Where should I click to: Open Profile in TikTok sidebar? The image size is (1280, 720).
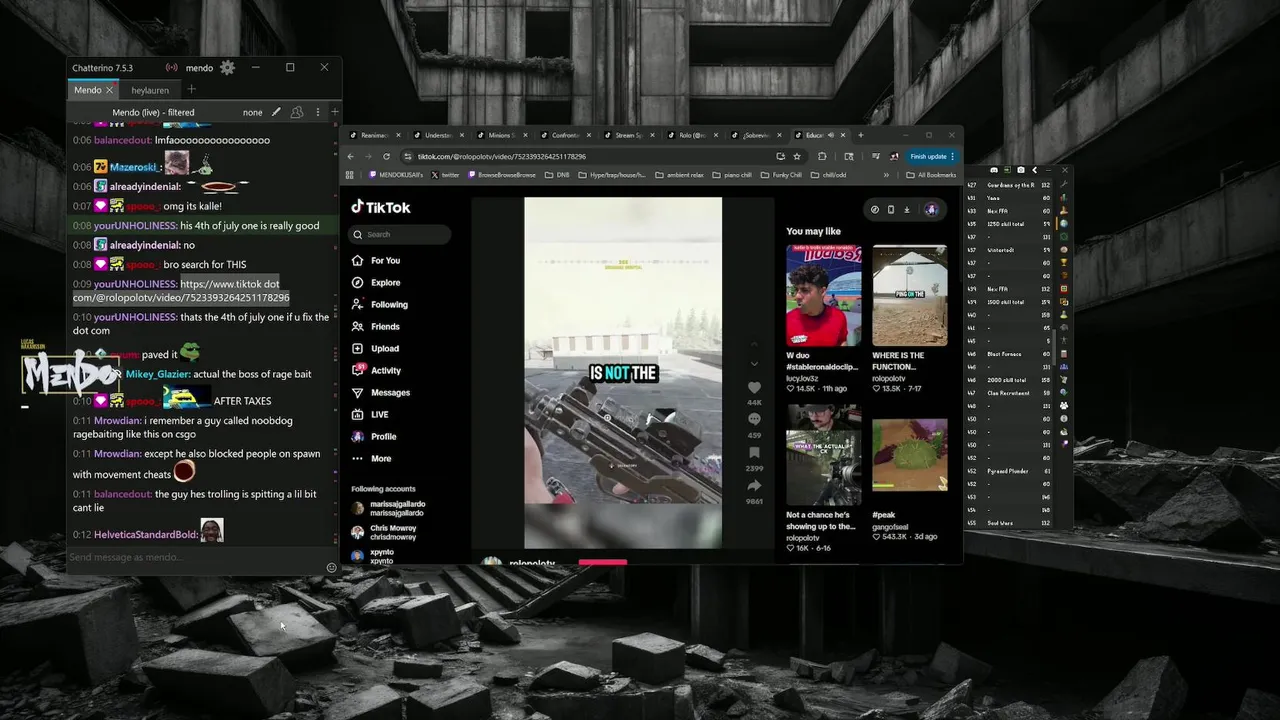(x=376, y=436)
